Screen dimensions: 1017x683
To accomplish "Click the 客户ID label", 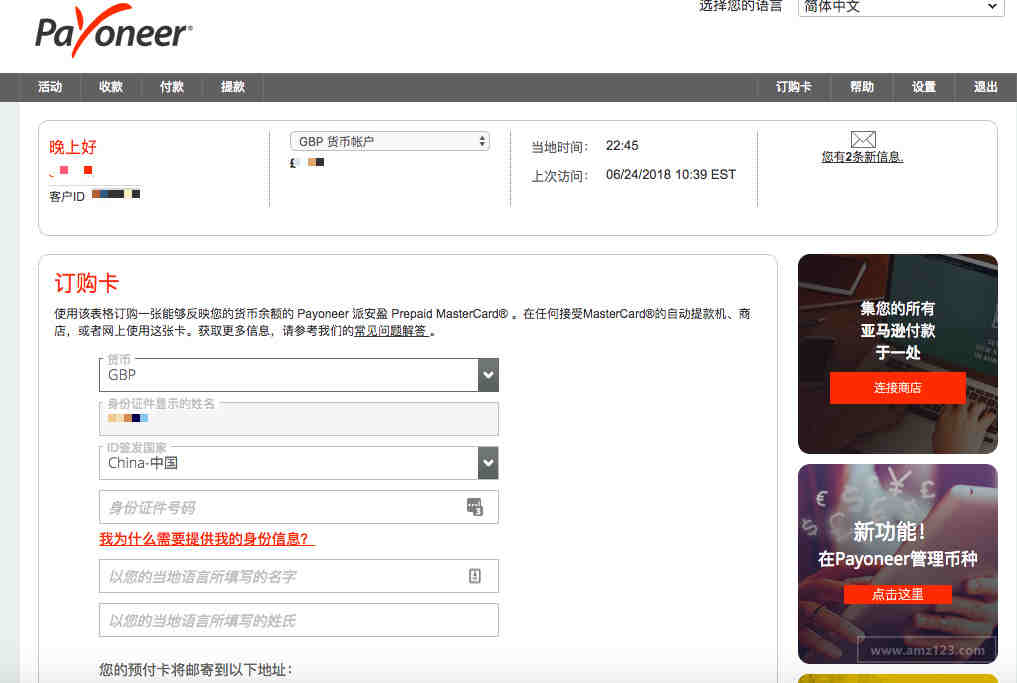I will click(x=67, y=197).
